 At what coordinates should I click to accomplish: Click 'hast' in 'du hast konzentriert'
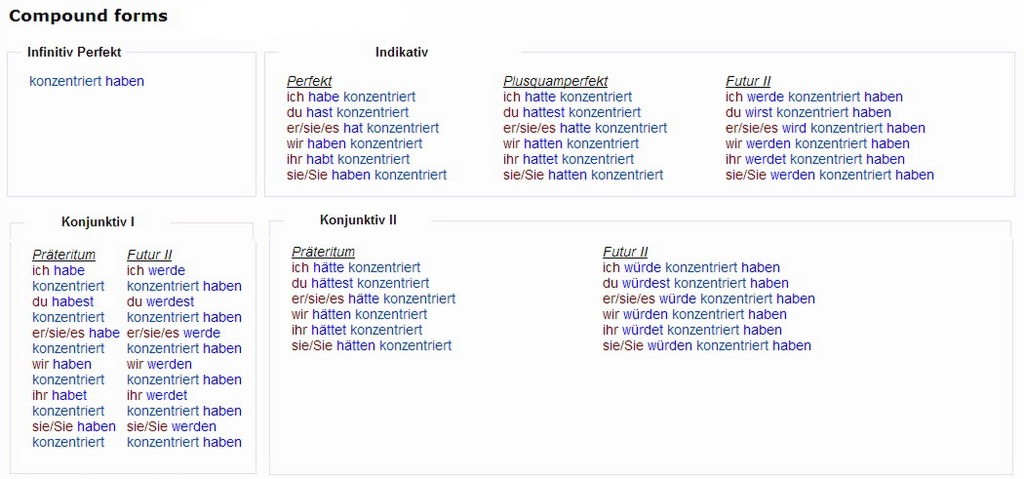tap(319, 113)
